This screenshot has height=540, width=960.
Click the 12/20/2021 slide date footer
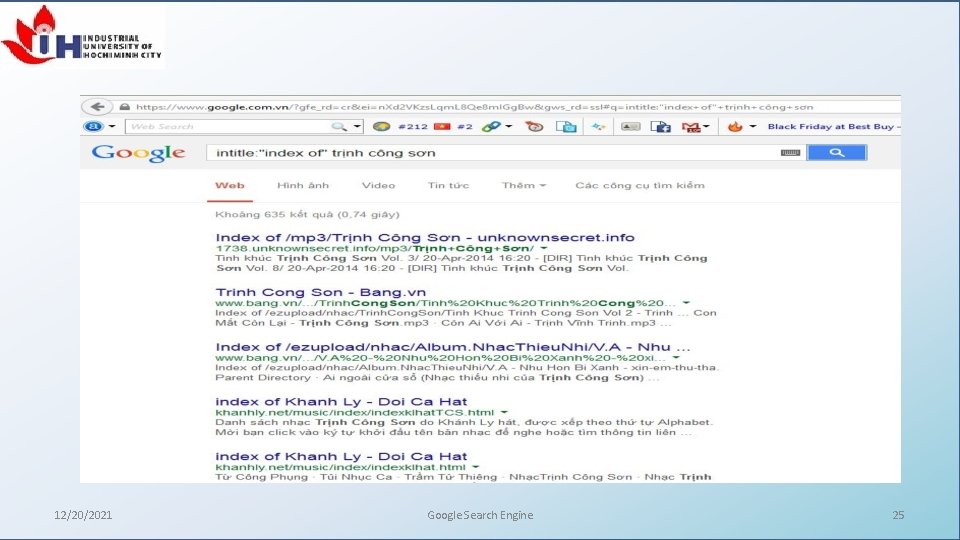83,515
